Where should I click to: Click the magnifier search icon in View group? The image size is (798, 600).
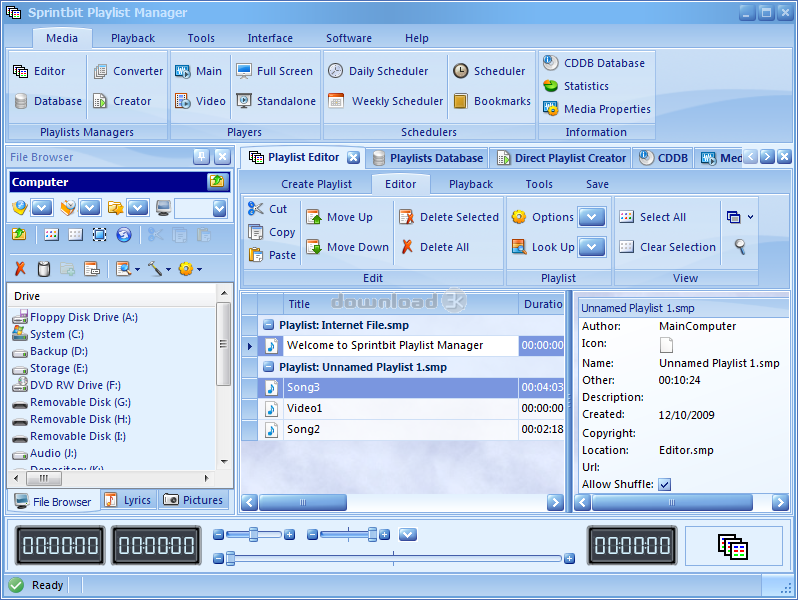[740, 247]
